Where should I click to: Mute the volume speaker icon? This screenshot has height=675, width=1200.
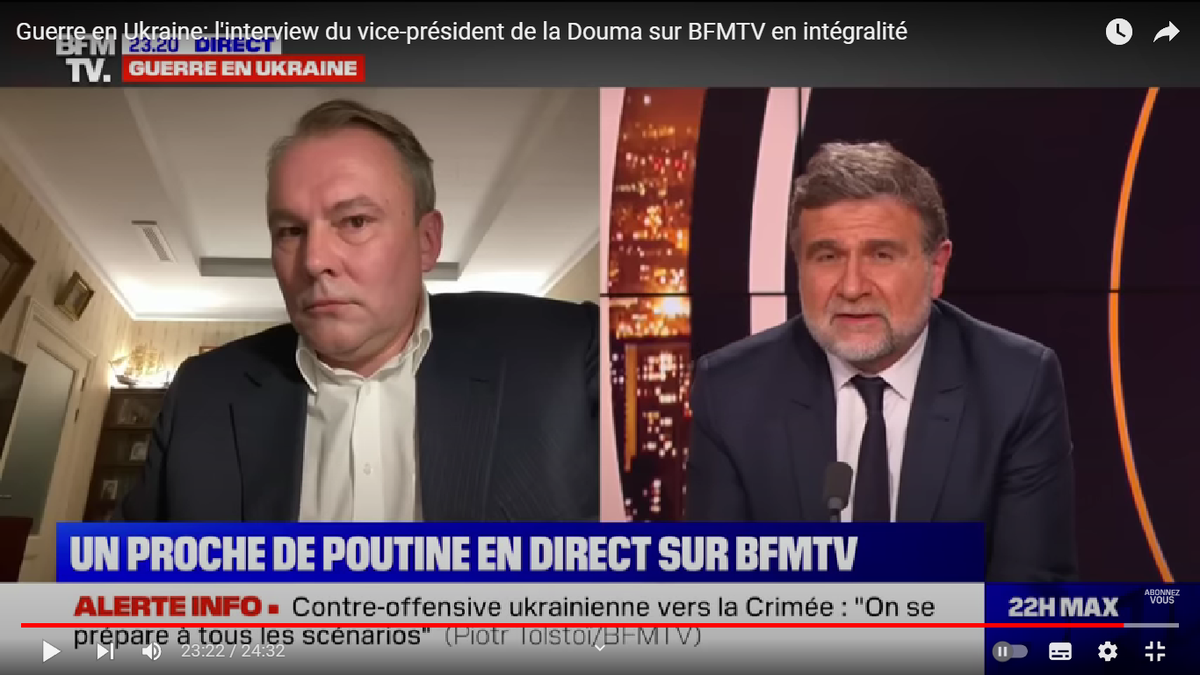point(151,651)
